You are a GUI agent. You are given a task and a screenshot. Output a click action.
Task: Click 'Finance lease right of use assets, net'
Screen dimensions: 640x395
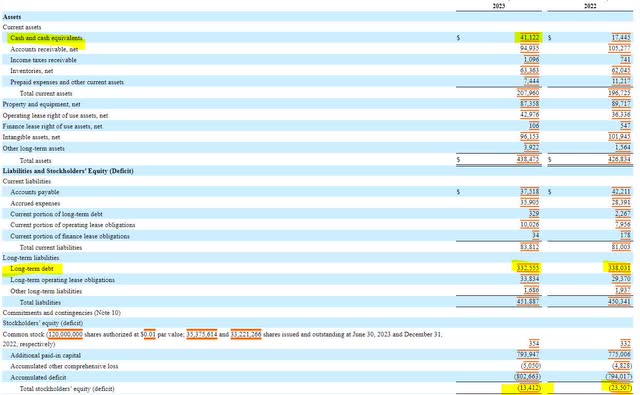point(52,126)
